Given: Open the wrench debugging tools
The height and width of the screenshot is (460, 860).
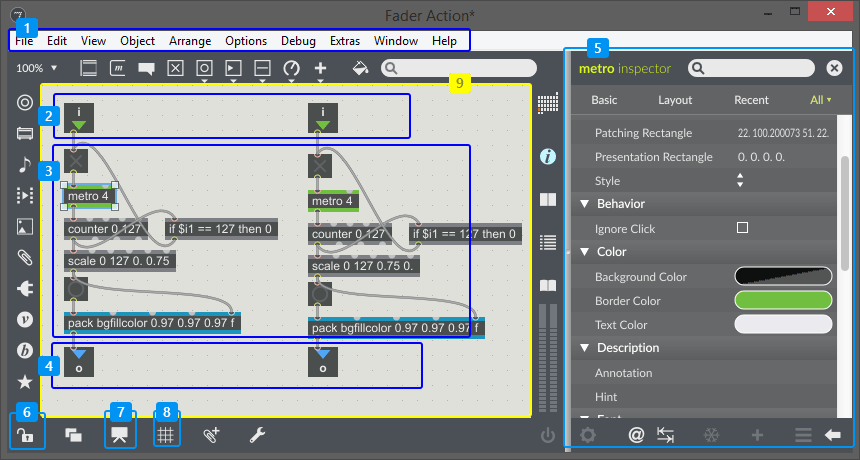Looking at the screenshot, I should [x=257, y=435].
